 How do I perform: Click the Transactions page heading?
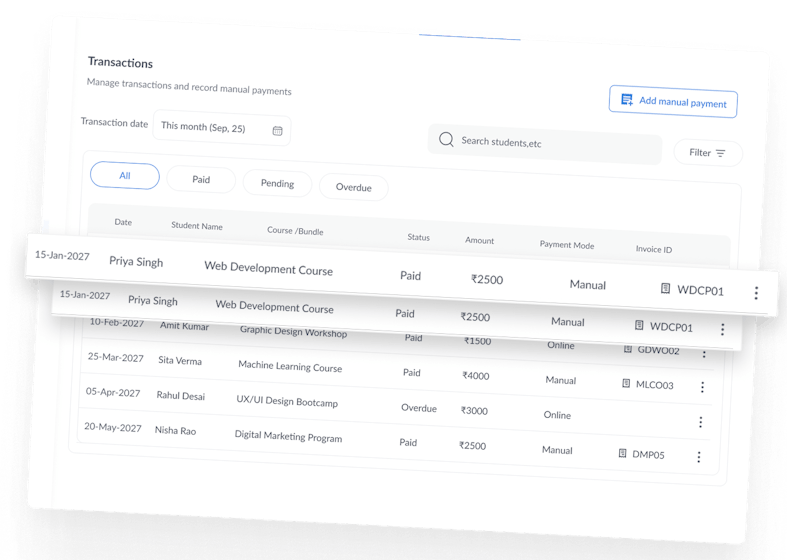click(x=120, y=62)
